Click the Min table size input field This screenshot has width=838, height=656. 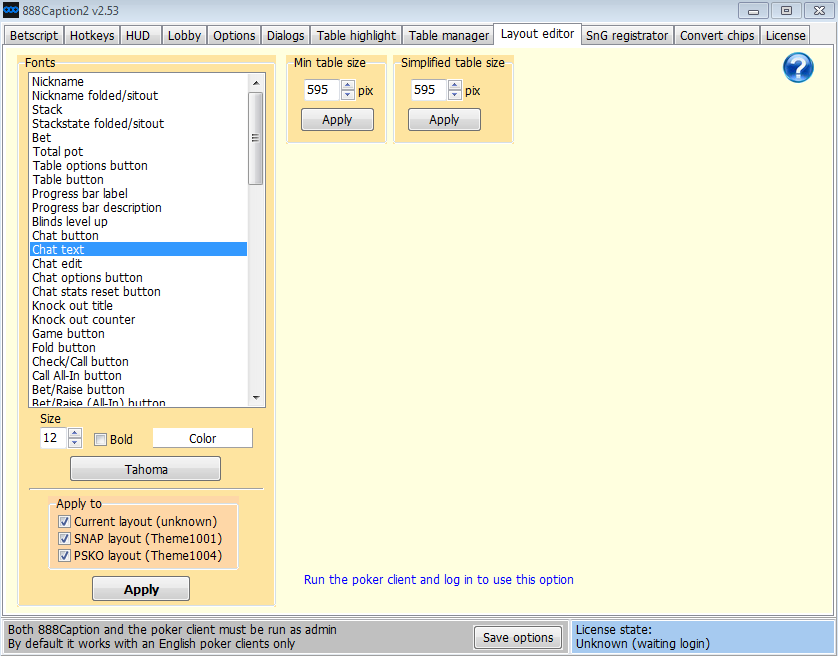322,90
